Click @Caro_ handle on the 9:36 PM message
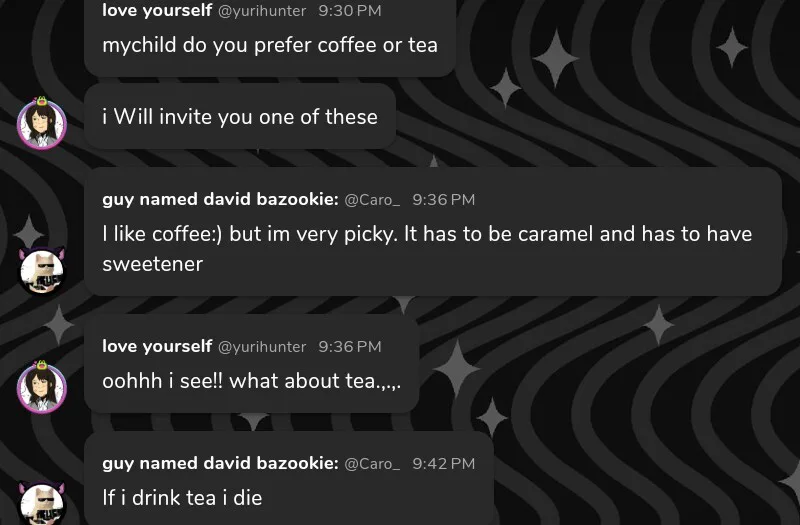Screen dimensions: 800x525 pos(372,200)
